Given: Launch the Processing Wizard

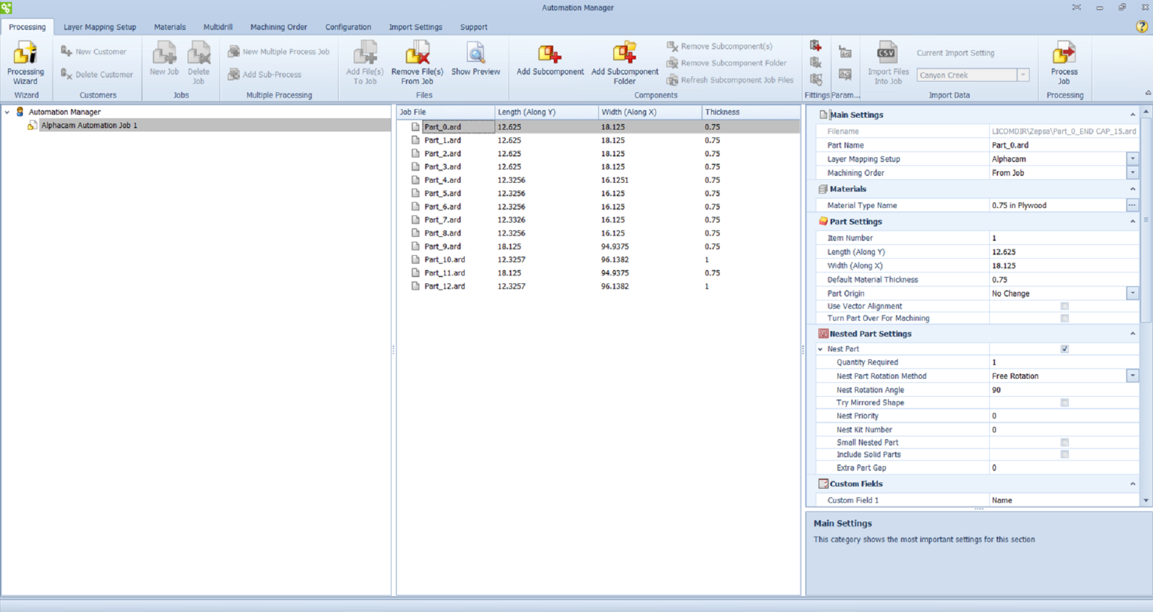Looking at the screenshot, I should (25, 62).
